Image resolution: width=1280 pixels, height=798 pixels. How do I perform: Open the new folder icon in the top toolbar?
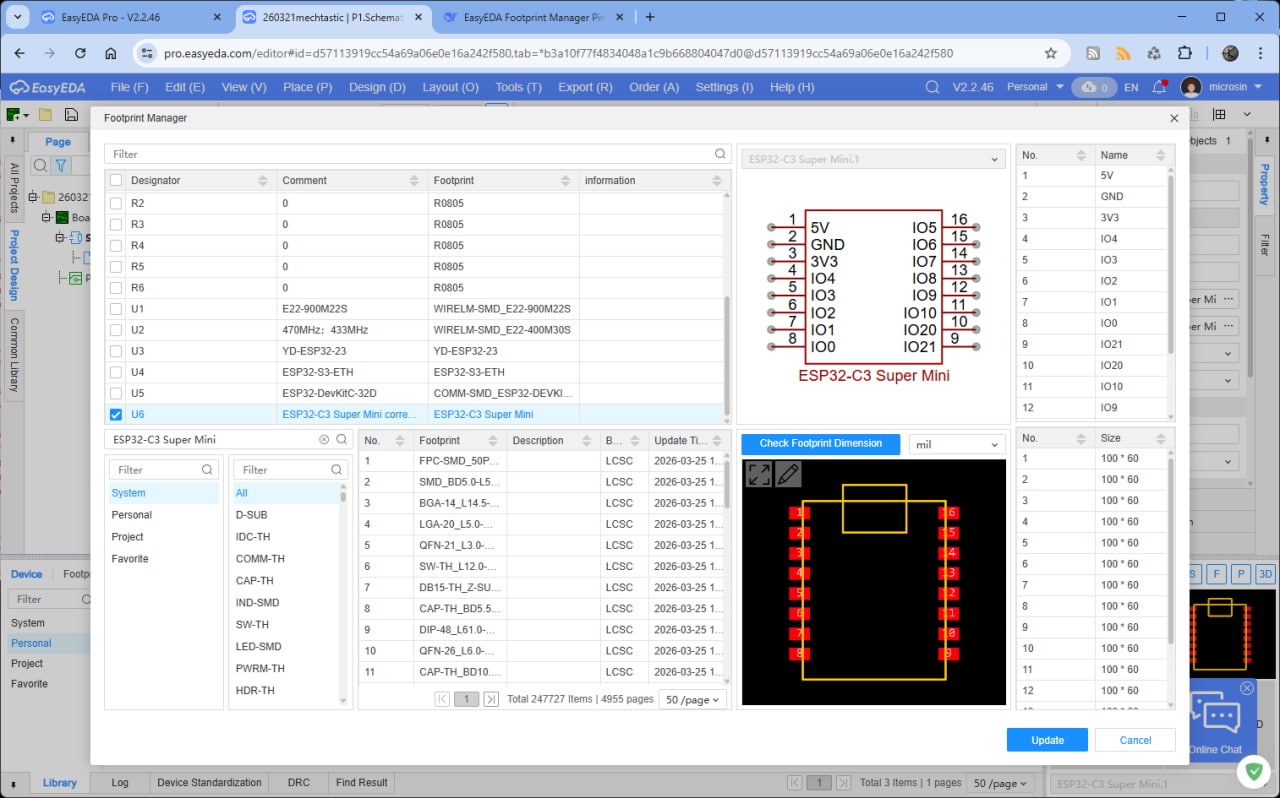(x=43, y=114)
